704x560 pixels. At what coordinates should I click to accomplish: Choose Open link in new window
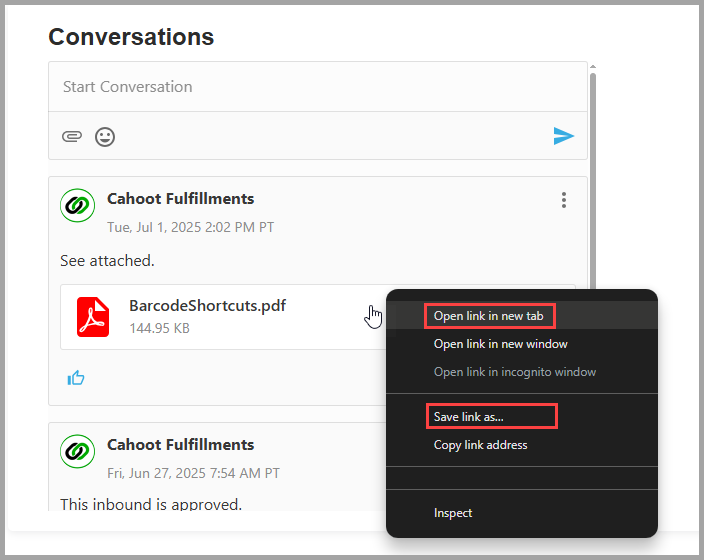pos(501,344)
